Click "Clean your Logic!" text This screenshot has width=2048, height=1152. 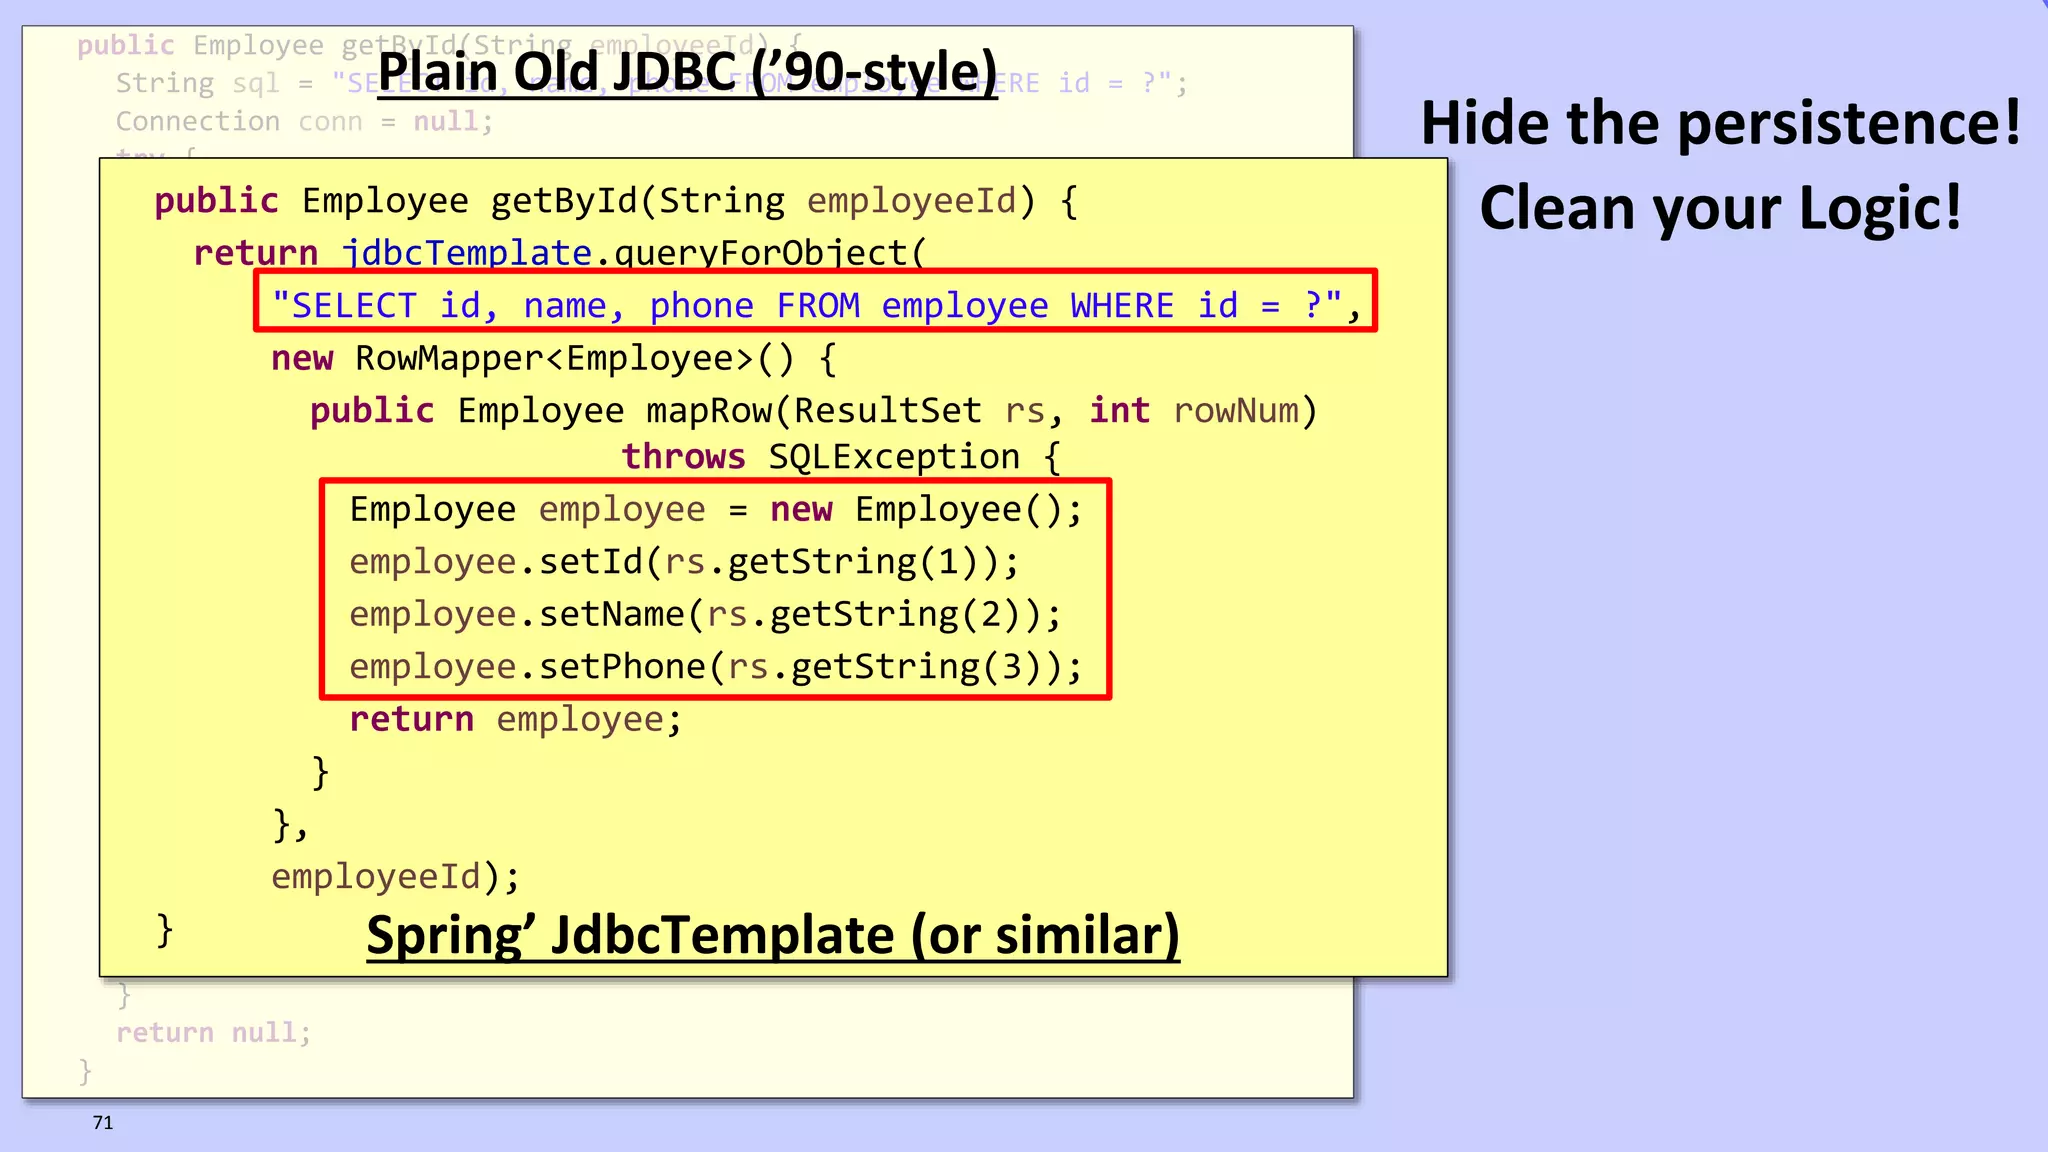pyautogui.click(x=1720, y=208)
